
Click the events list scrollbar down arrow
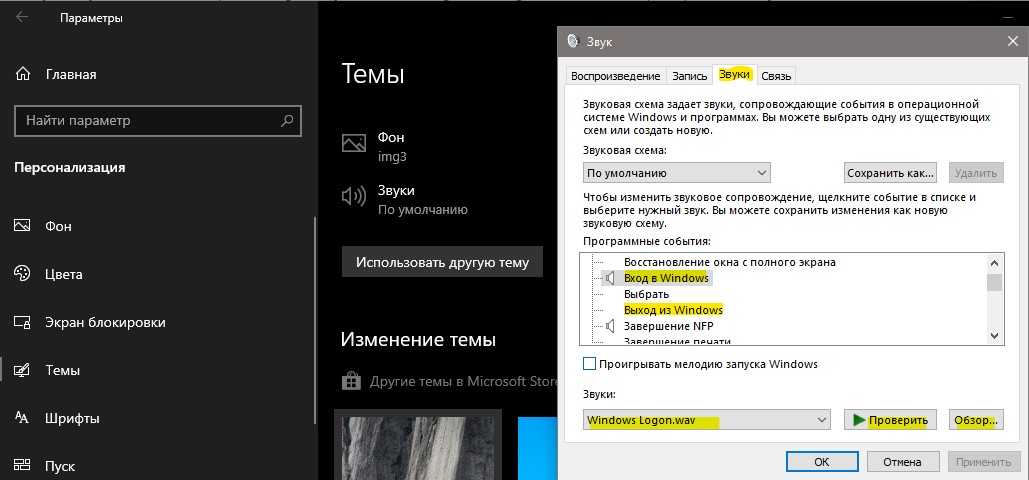(x=994, y=336)
